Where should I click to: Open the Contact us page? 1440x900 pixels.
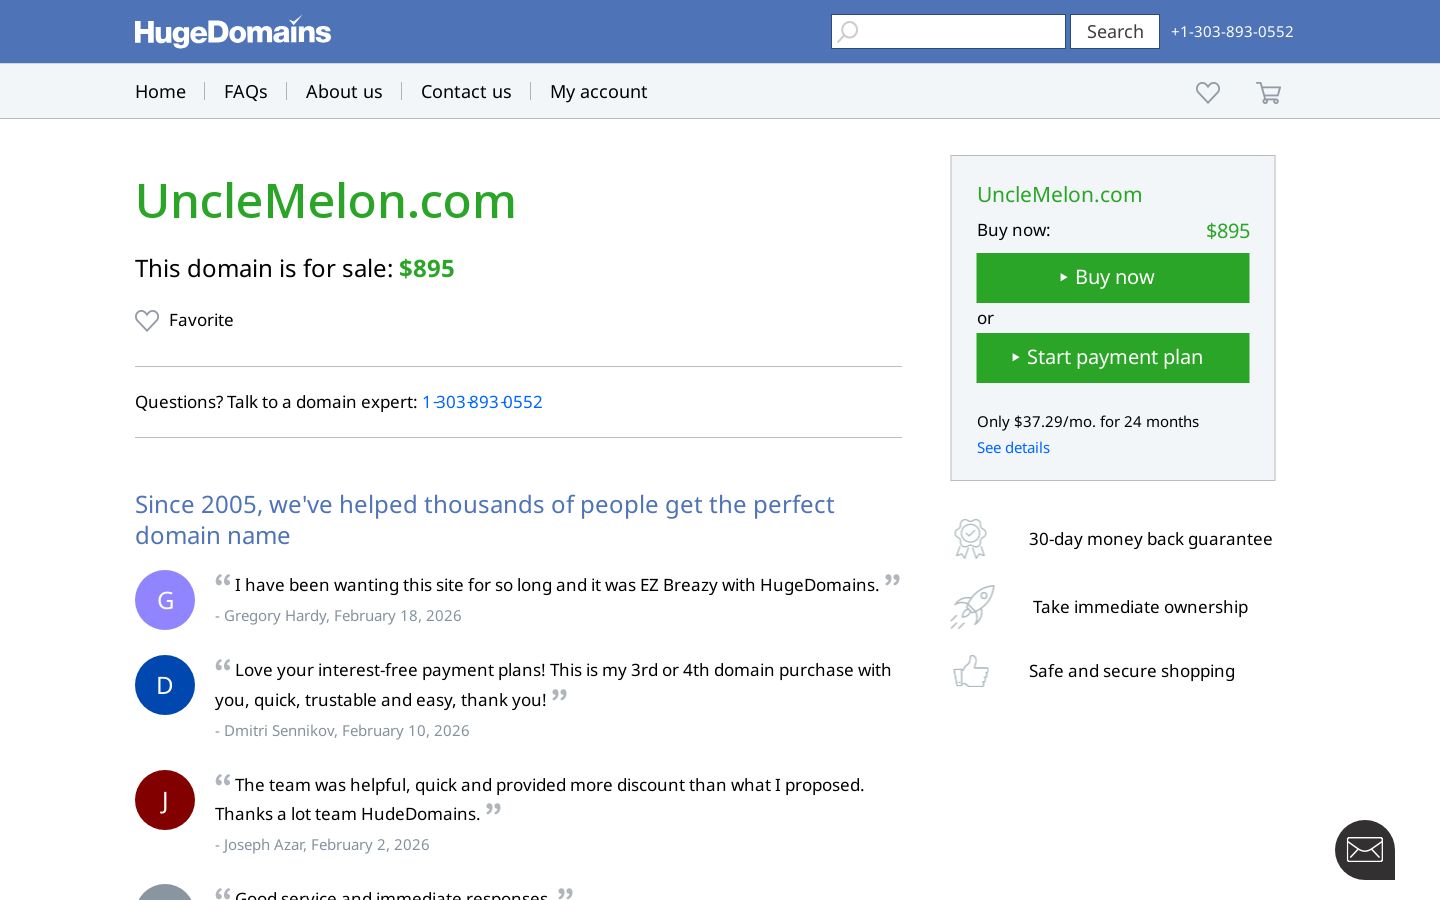(x=466, y=91)
